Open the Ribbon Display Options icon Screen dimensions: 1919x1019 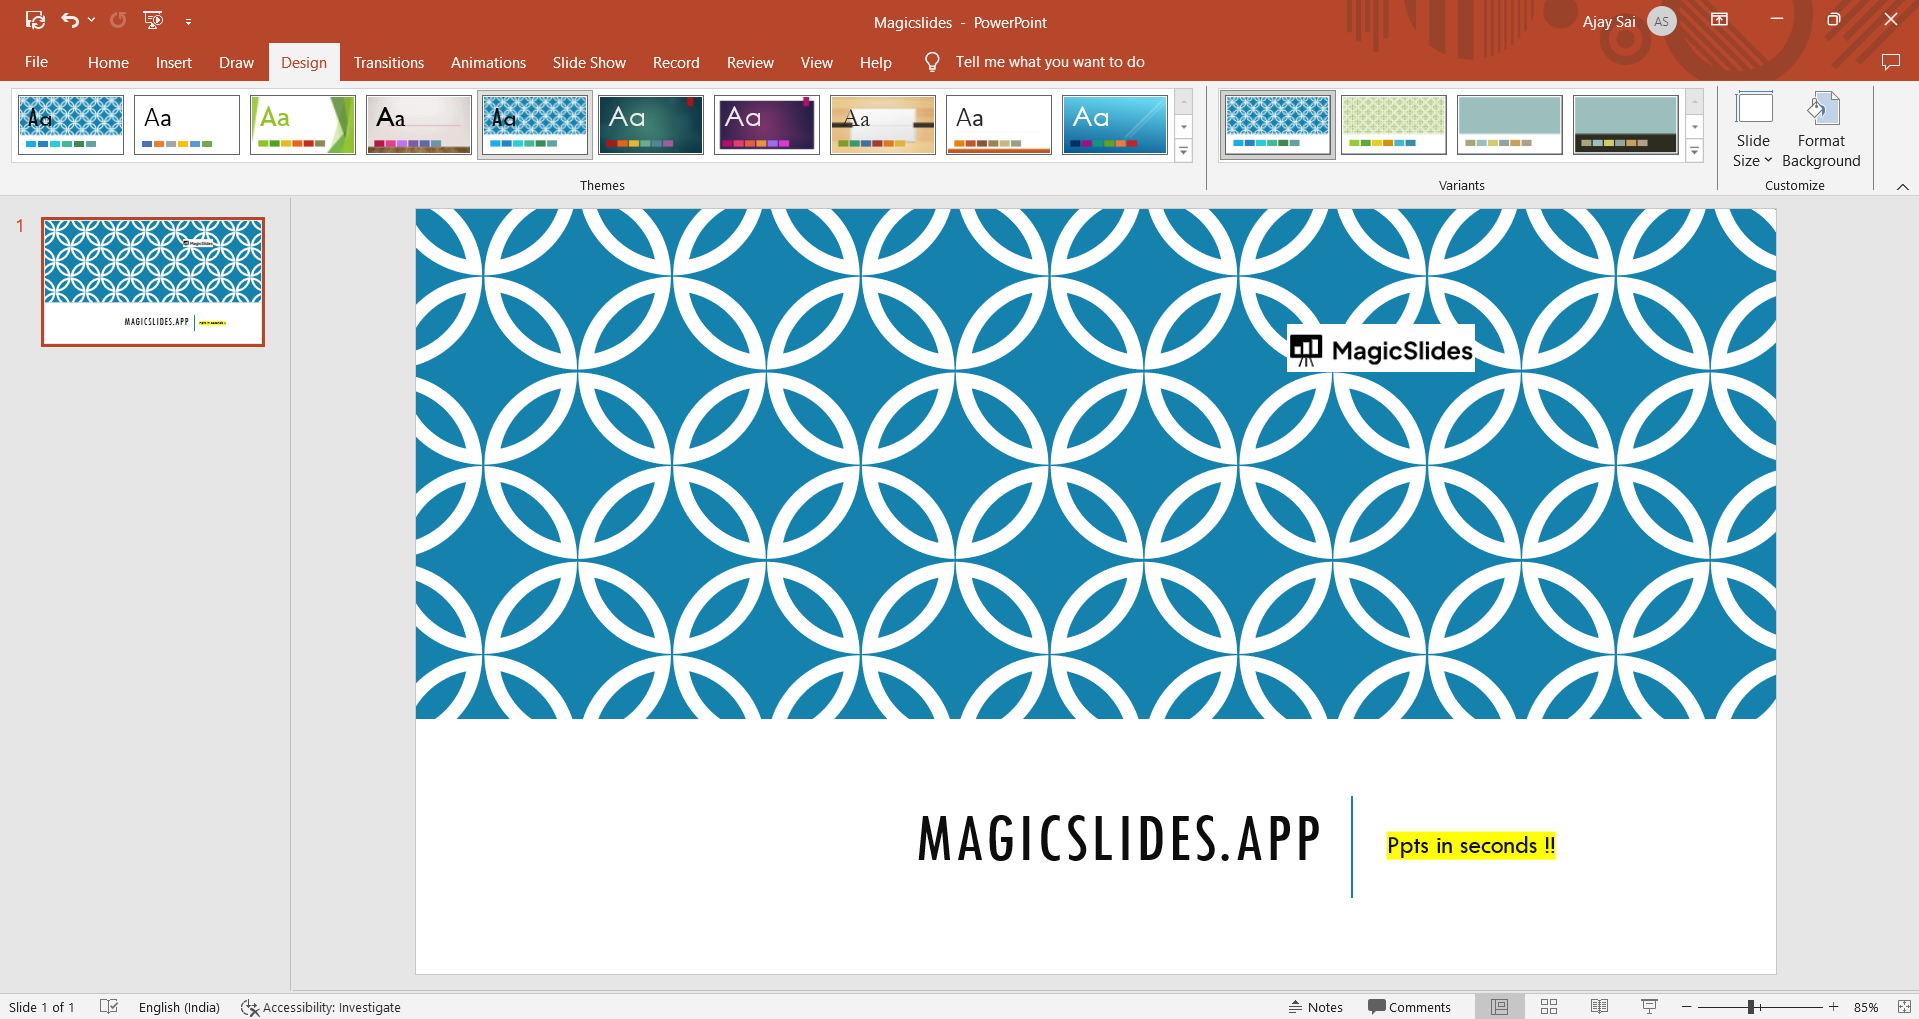pos(1720,20)
